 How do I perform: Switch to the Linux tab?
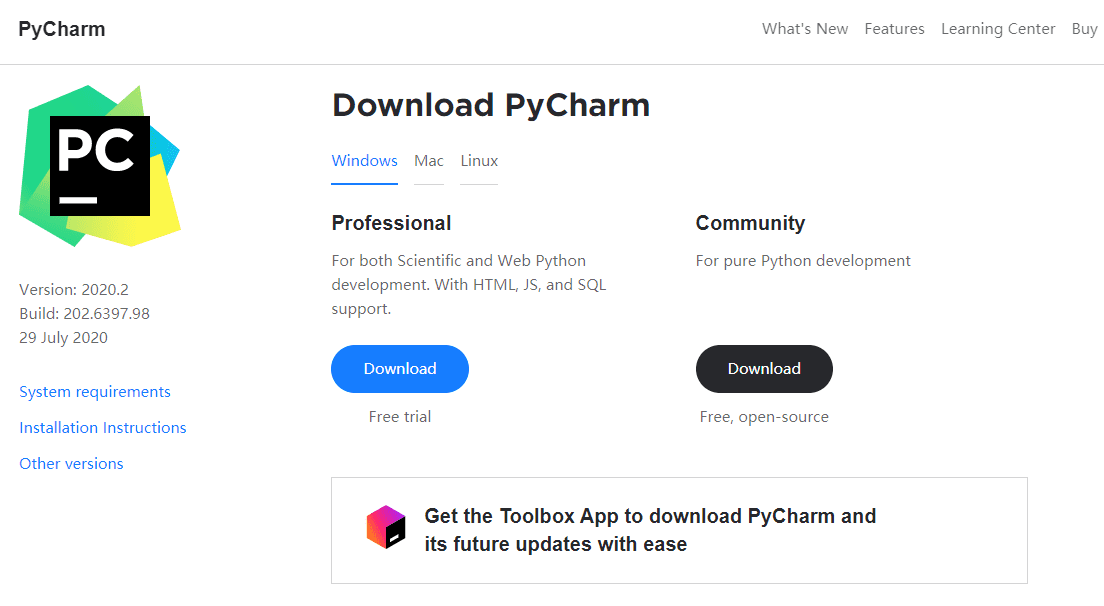click(x=479, y=161)
